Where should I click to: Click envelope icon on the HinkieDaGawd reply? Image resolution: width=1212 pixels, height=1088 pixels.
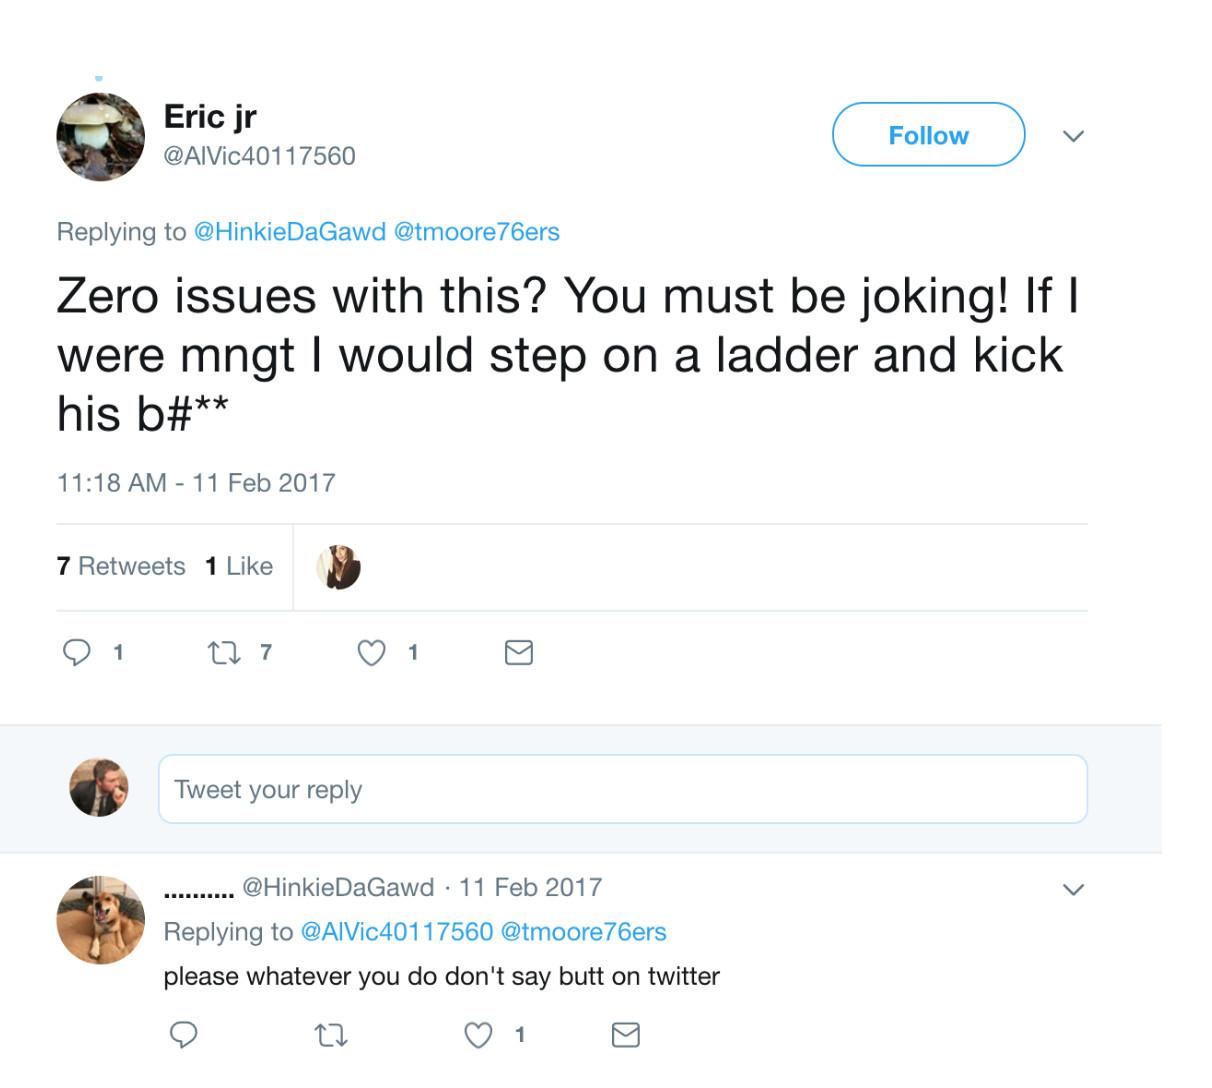(625, 1035)
